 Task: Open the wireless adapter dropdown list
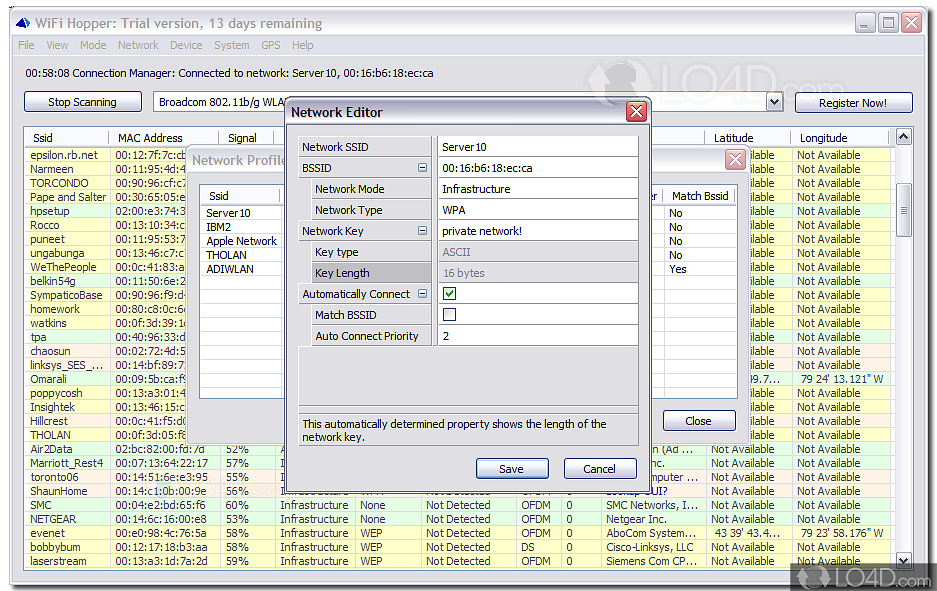point(774,102)
